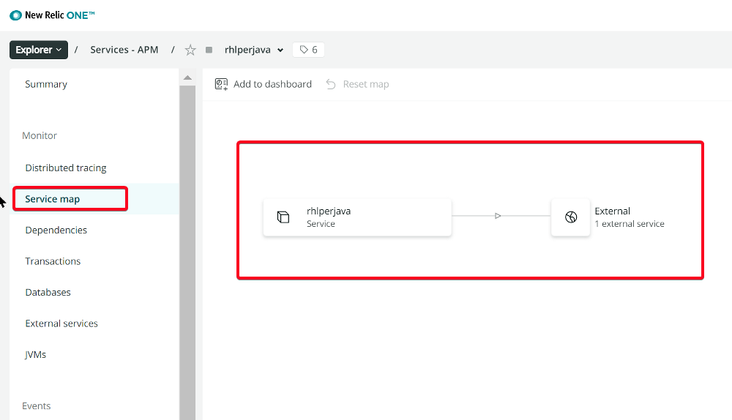The width and height of the screenshot is (732, 420).
Task: Click the Add to dashboard icon
Action: click(221, 84)
